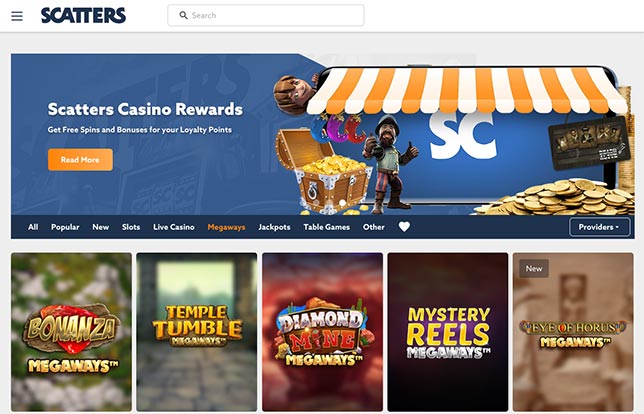Open the hamburger menu icon
Image resolution: width=644 pixels, height=414 pixels.
pyautogui.click(x=17, y=16)
